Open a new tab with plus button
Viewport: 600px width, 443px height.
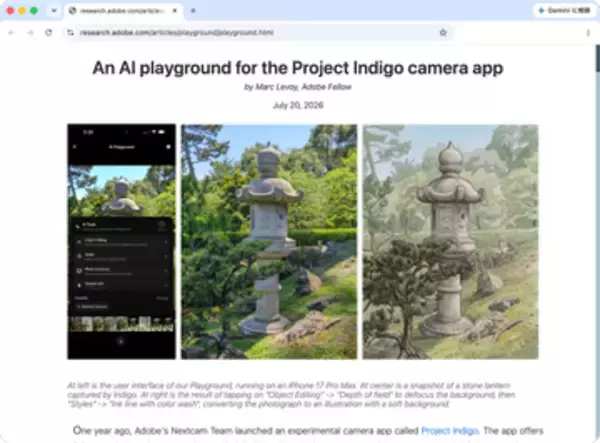pos(193,11)
